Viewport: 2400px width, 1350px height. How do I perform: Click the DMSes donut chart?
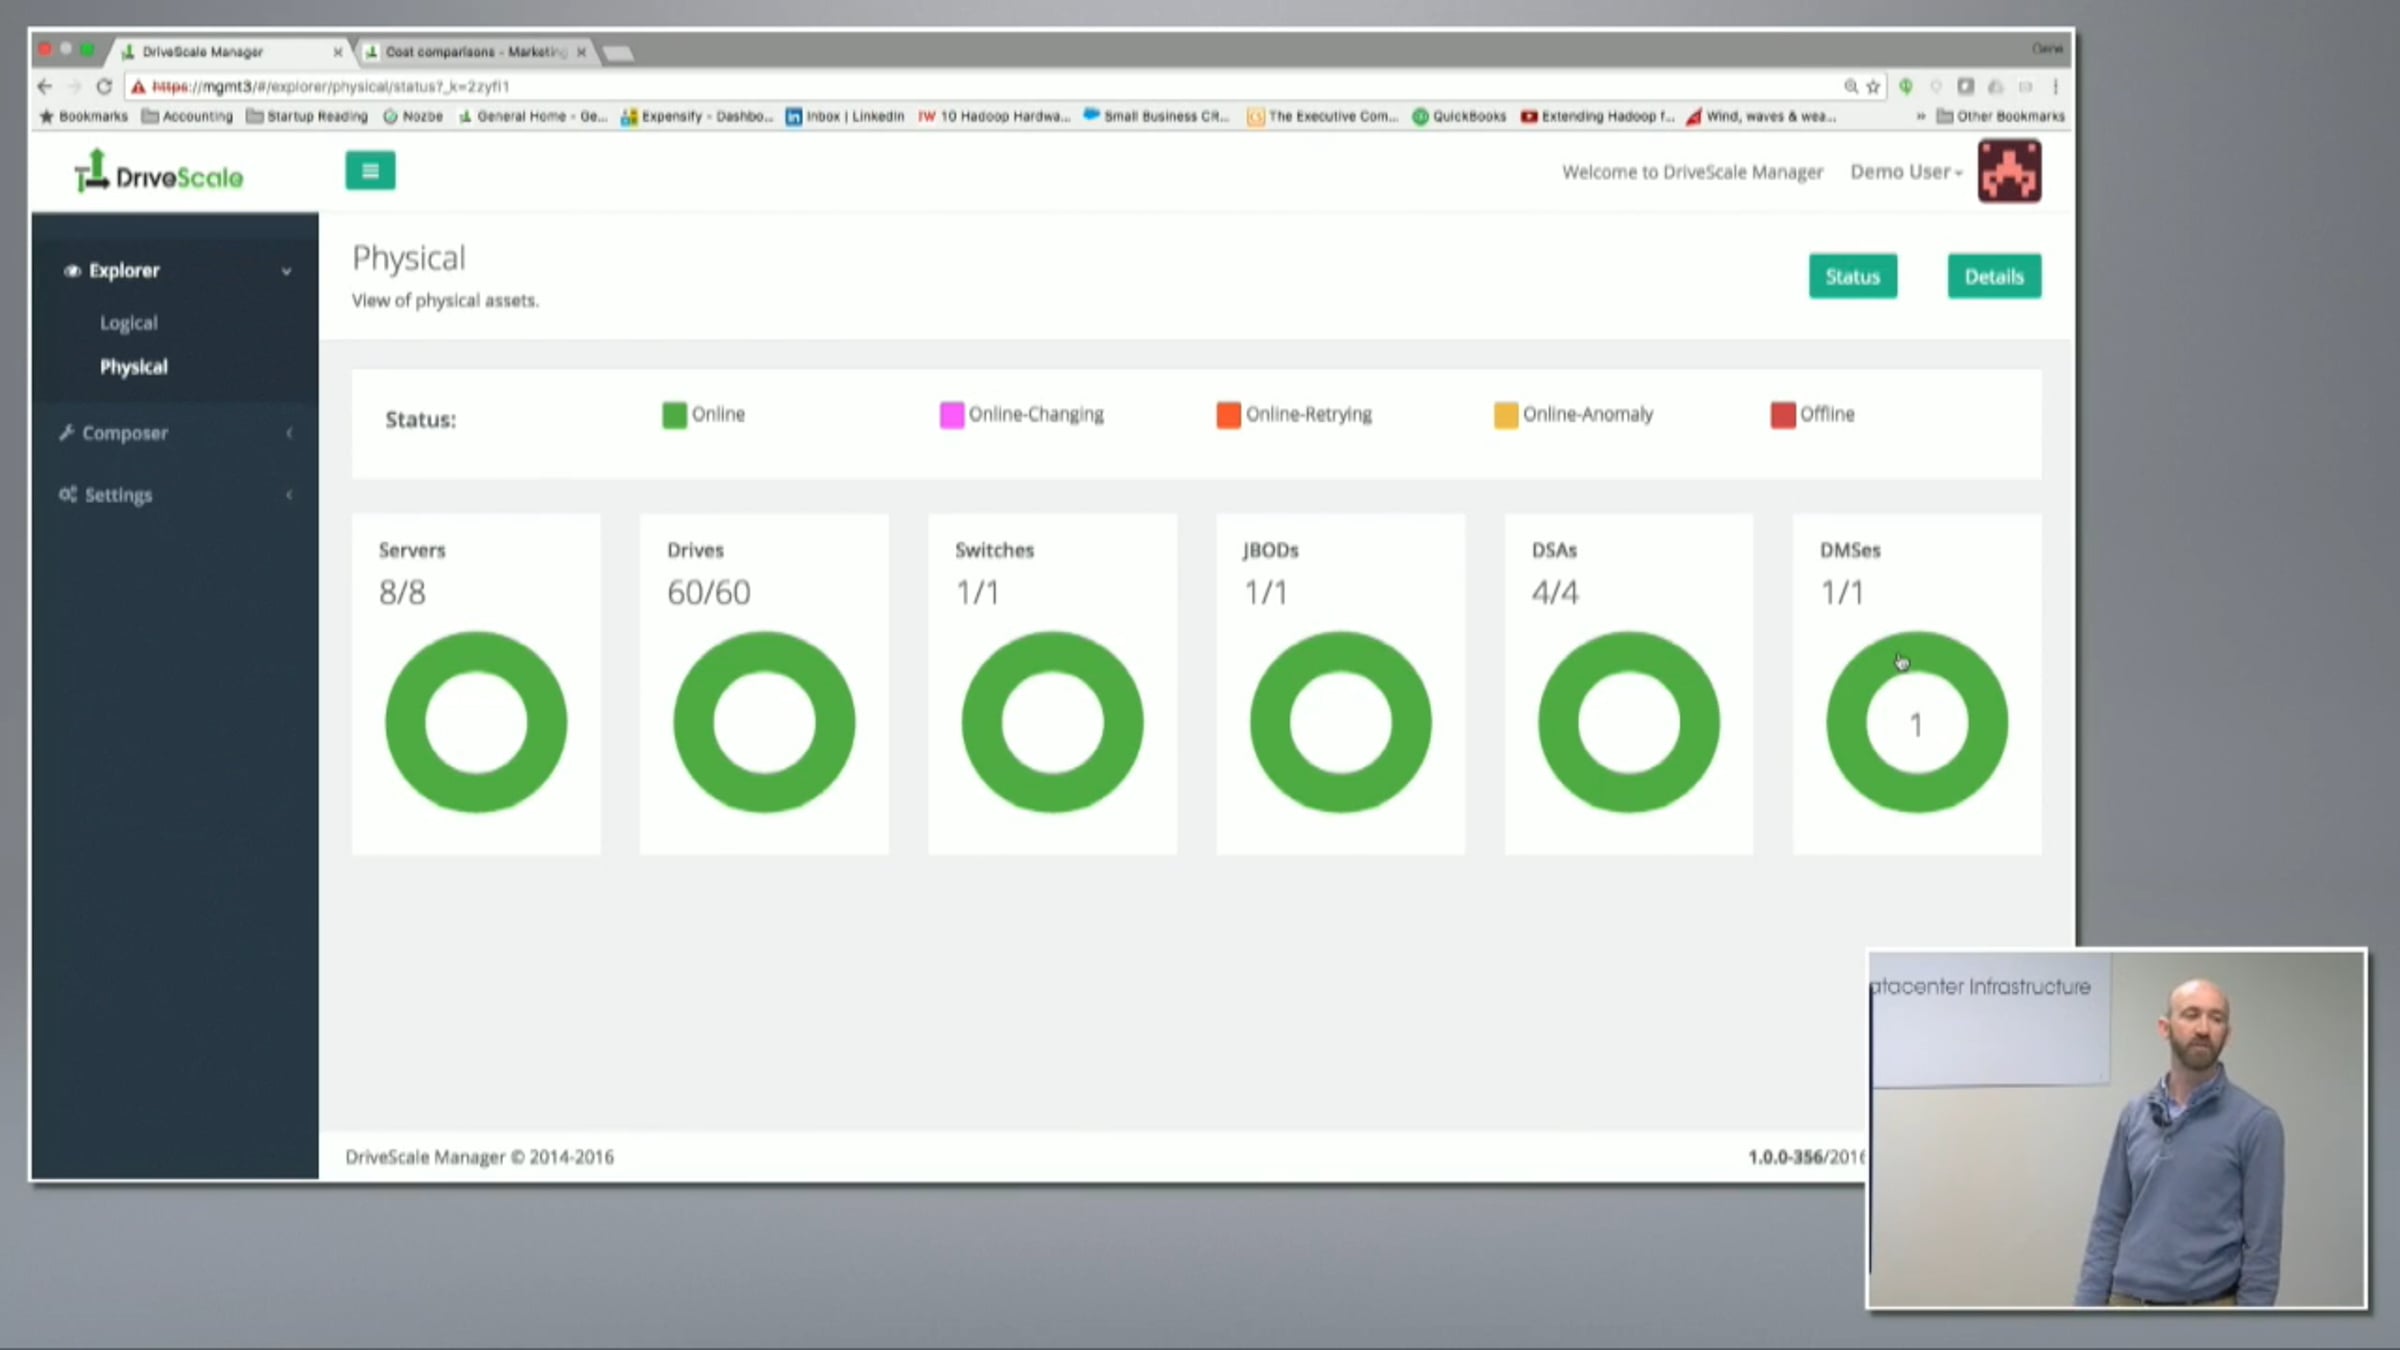point(1916,722)
